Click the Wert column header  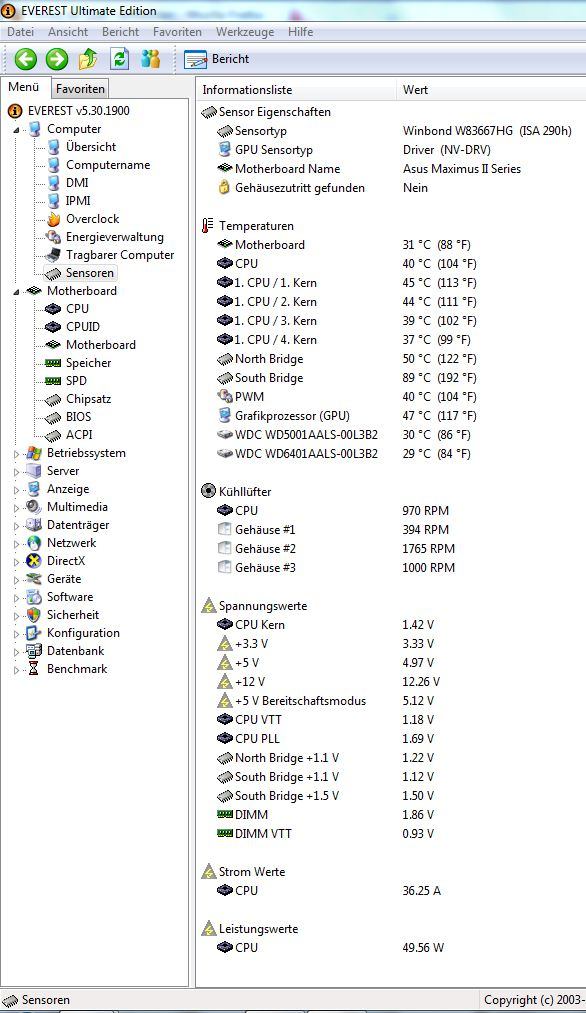491,90
